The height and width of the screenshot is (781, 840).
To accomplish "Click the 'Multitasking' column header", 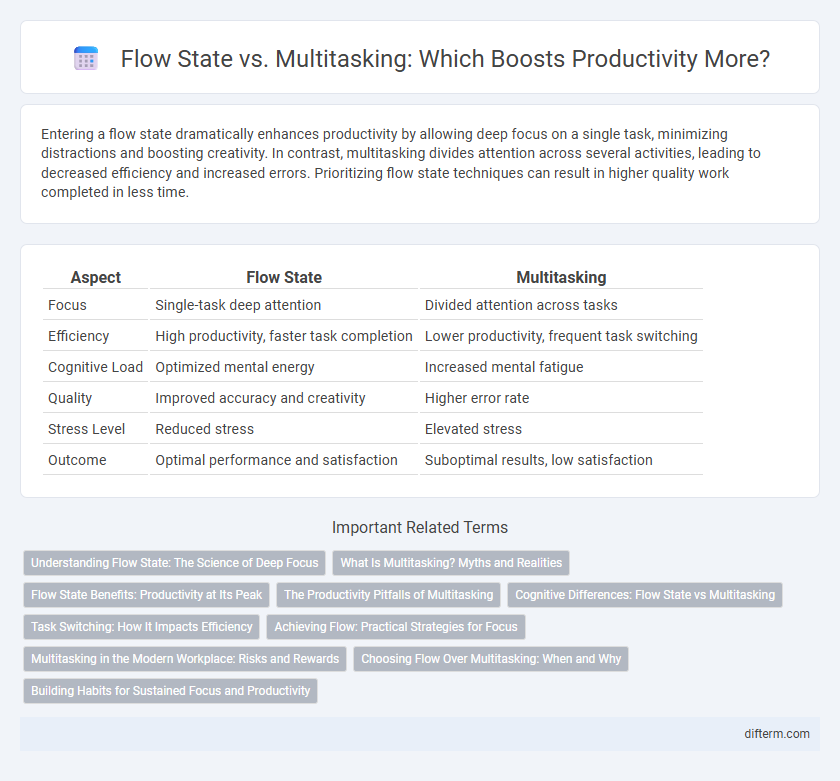I will click(561, 277).
